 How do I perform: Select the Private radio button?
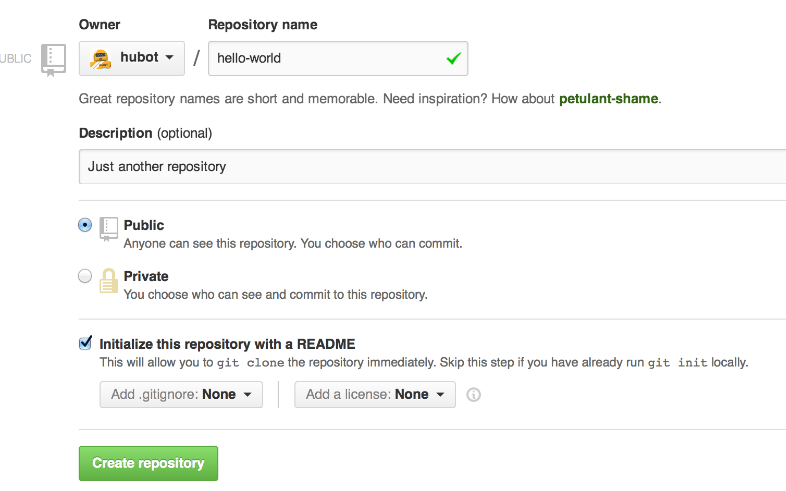click(x=85, y=277)
